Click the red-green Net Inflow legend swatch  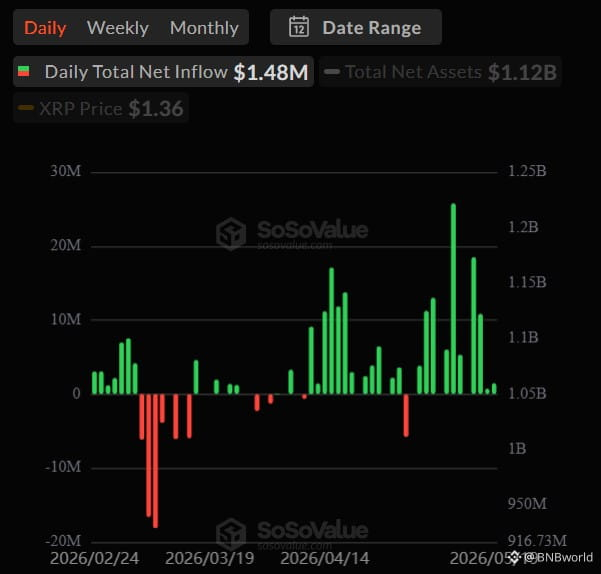(24, 71)
